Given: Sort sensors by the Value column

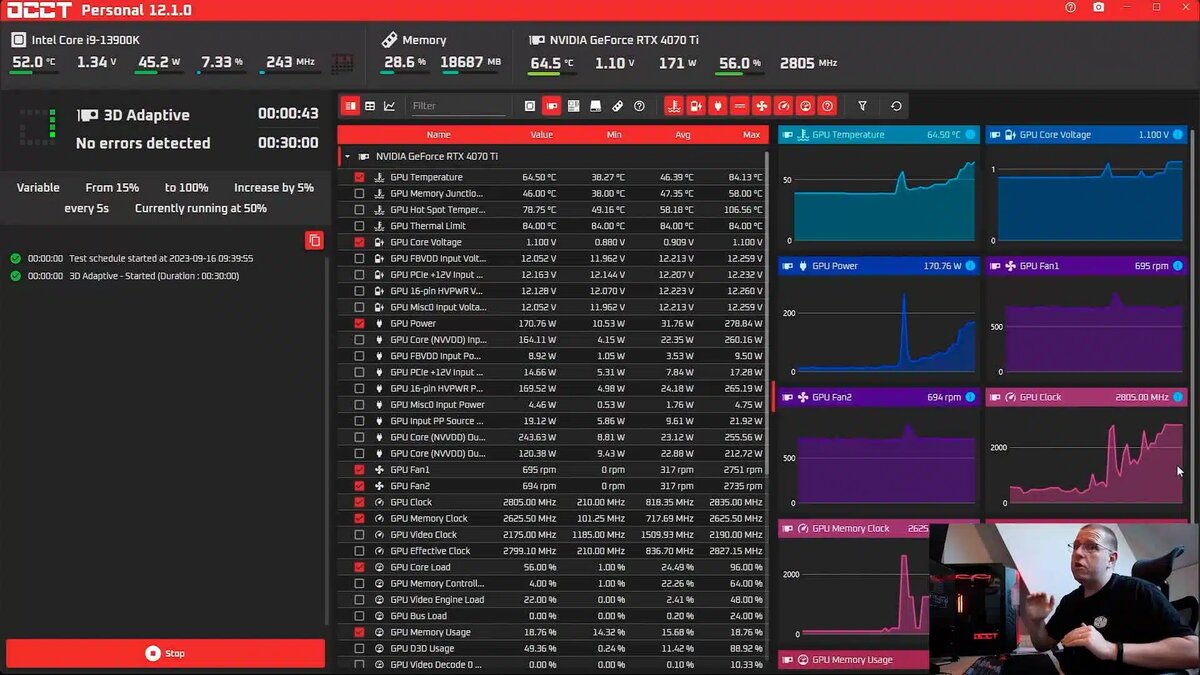Looking at the screenshot, I should point(541,135).
